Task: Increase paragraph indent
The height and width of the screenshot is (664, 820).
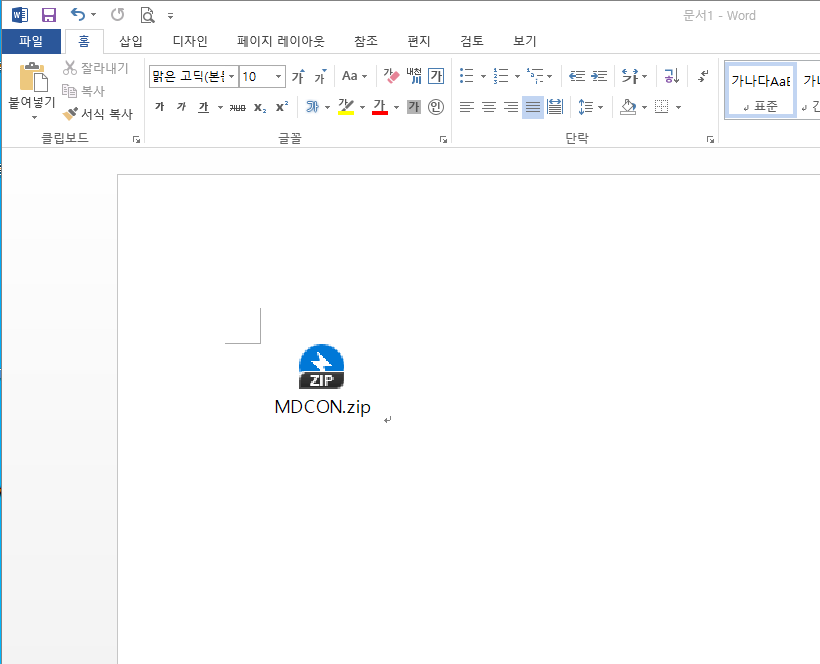Action: [x=599, y=76]
